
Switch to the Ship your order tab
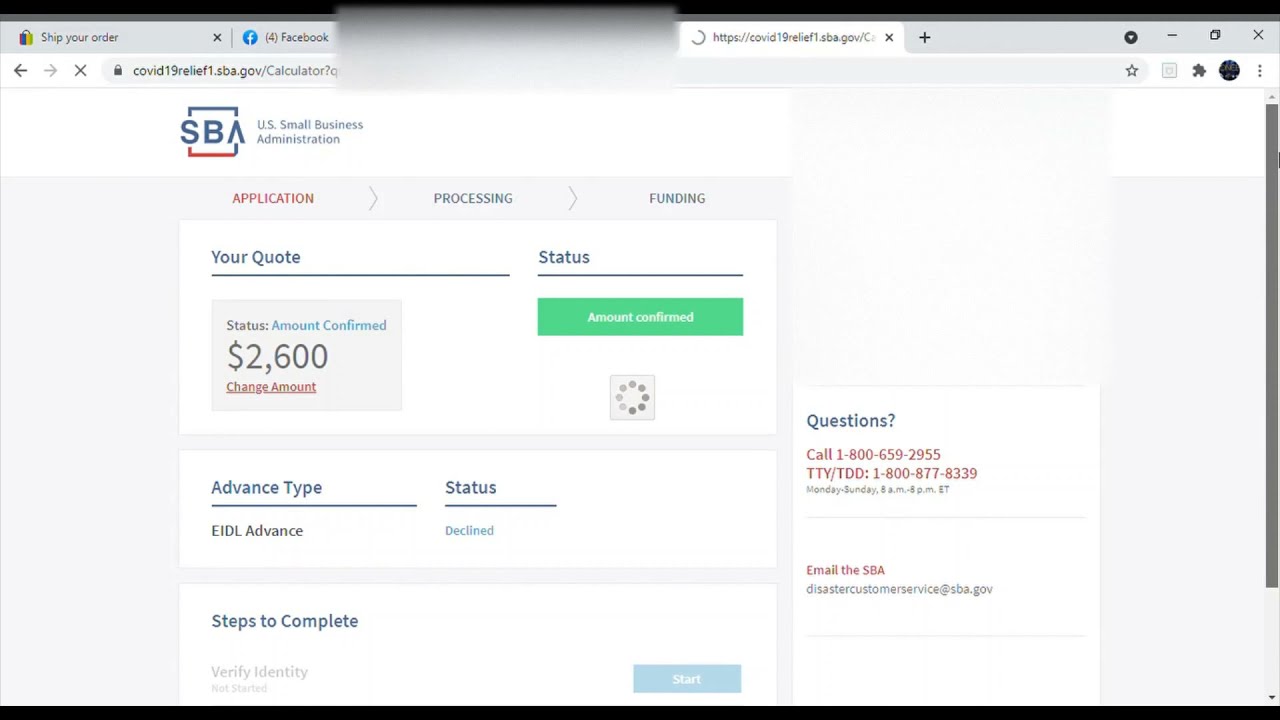[x=118, y=37]
